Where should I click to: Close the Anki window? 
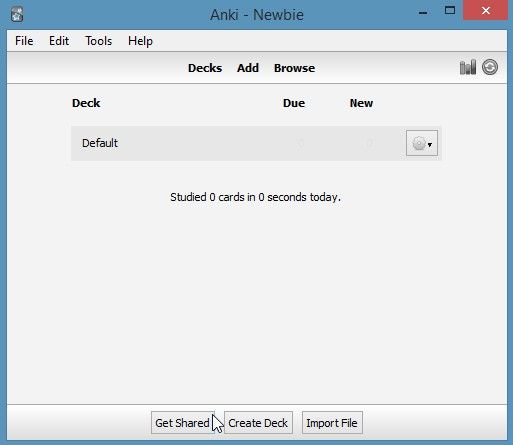coord(486,10)
